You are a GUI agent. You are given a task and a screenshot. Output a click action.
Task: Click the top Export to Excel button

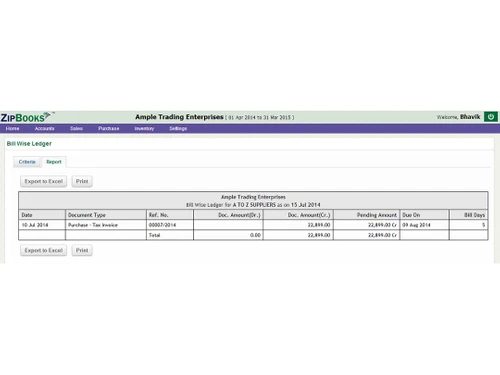(x=44, y=181)
